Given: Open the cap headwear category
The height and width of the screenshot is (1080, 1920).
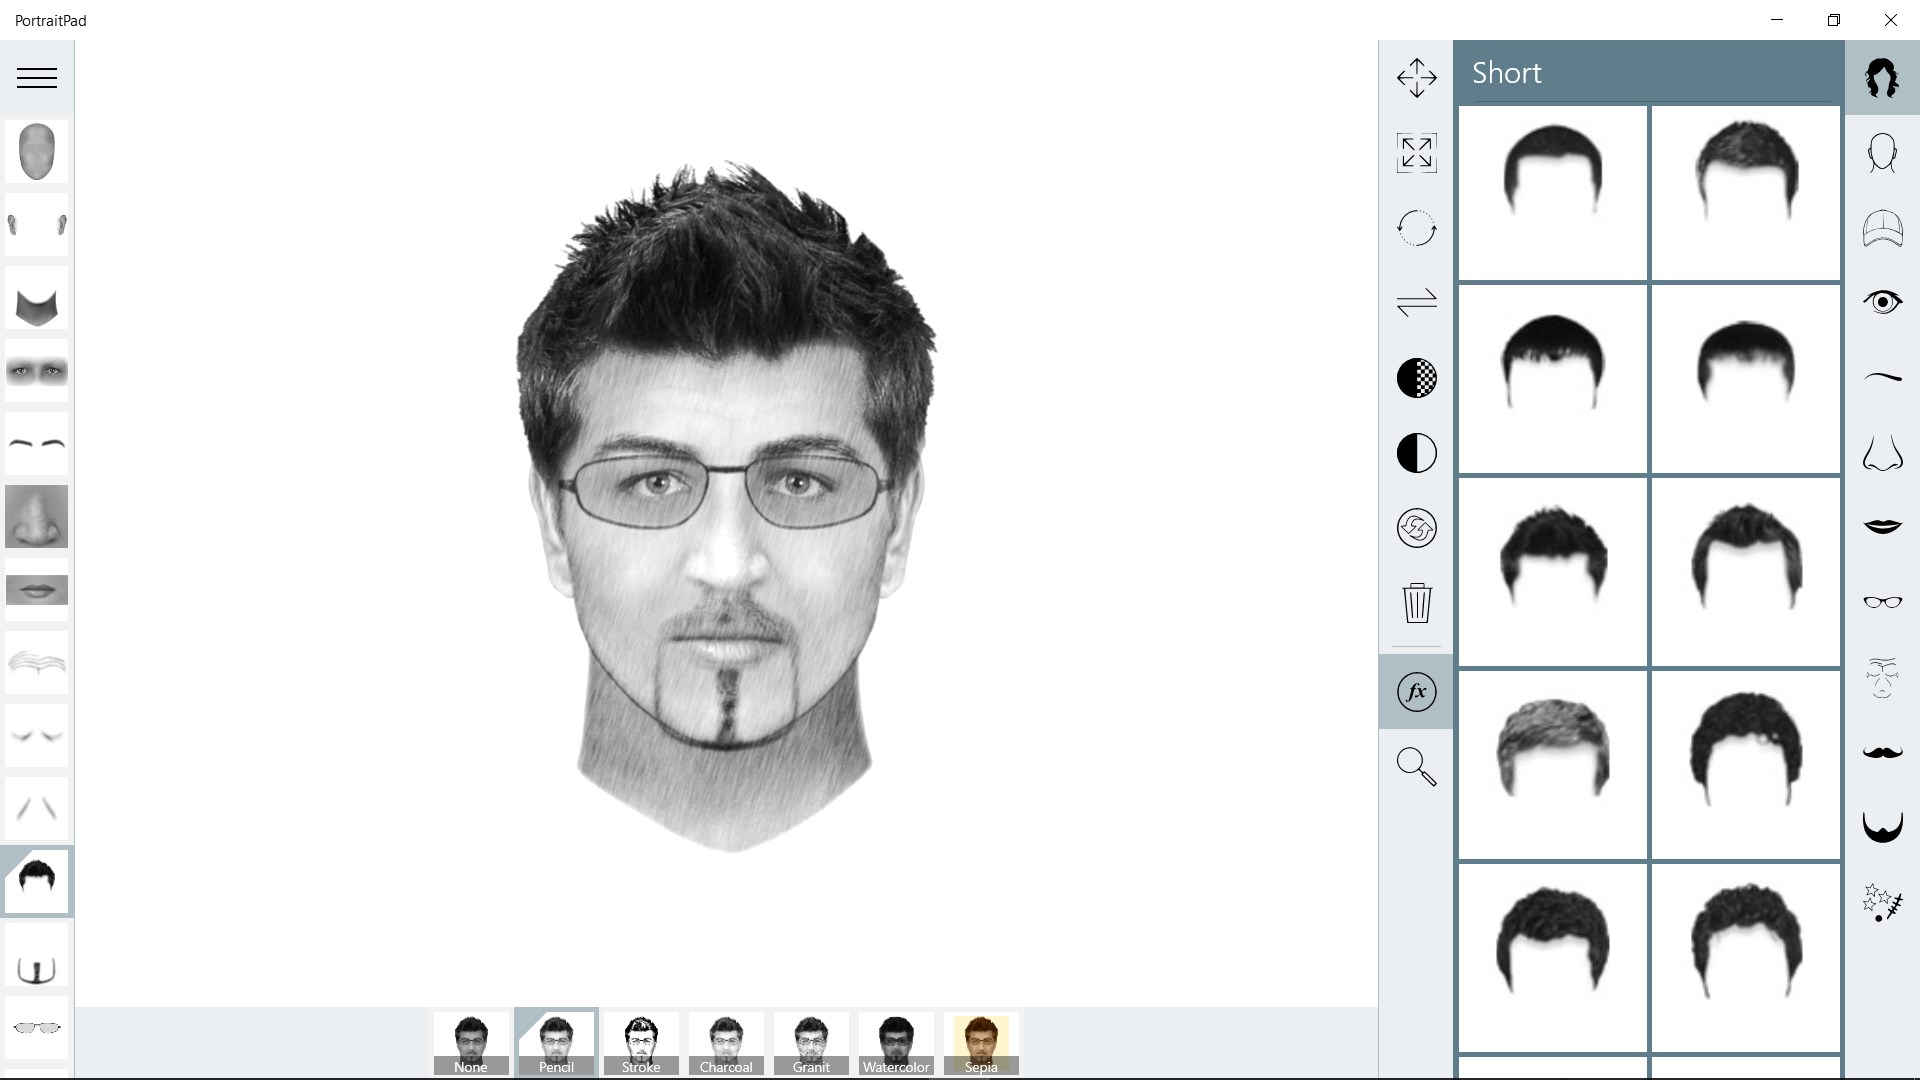Looking at the screenshot, I should point(1882,229).
